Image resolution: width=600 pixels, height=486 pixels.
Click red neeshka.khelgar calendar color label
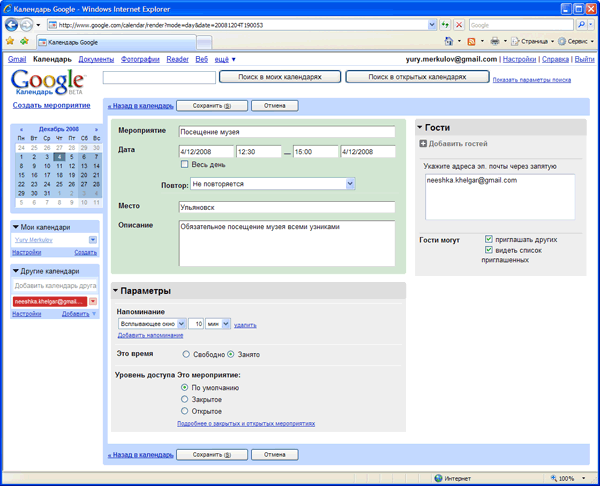pos(50,302)
